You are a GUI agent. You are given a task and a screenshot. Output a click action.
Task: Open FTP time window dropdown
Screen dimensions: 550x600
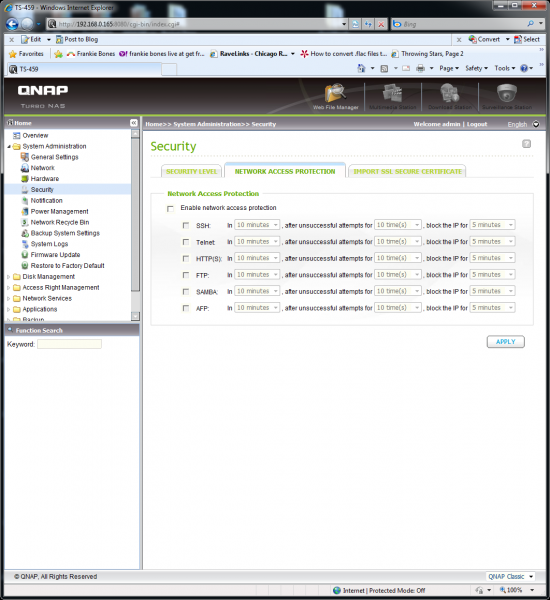[x=257, y=274]
